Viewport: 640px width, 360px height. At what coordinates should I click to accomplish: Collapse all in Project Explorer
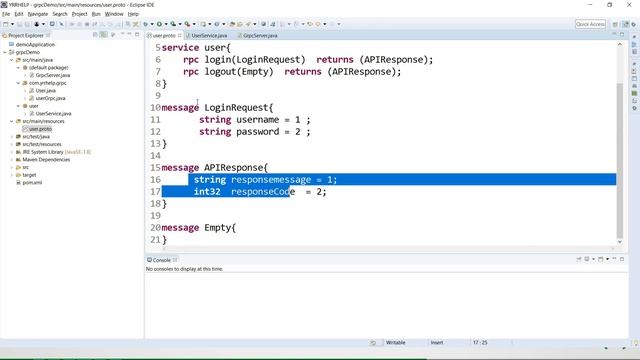point(95,35)
